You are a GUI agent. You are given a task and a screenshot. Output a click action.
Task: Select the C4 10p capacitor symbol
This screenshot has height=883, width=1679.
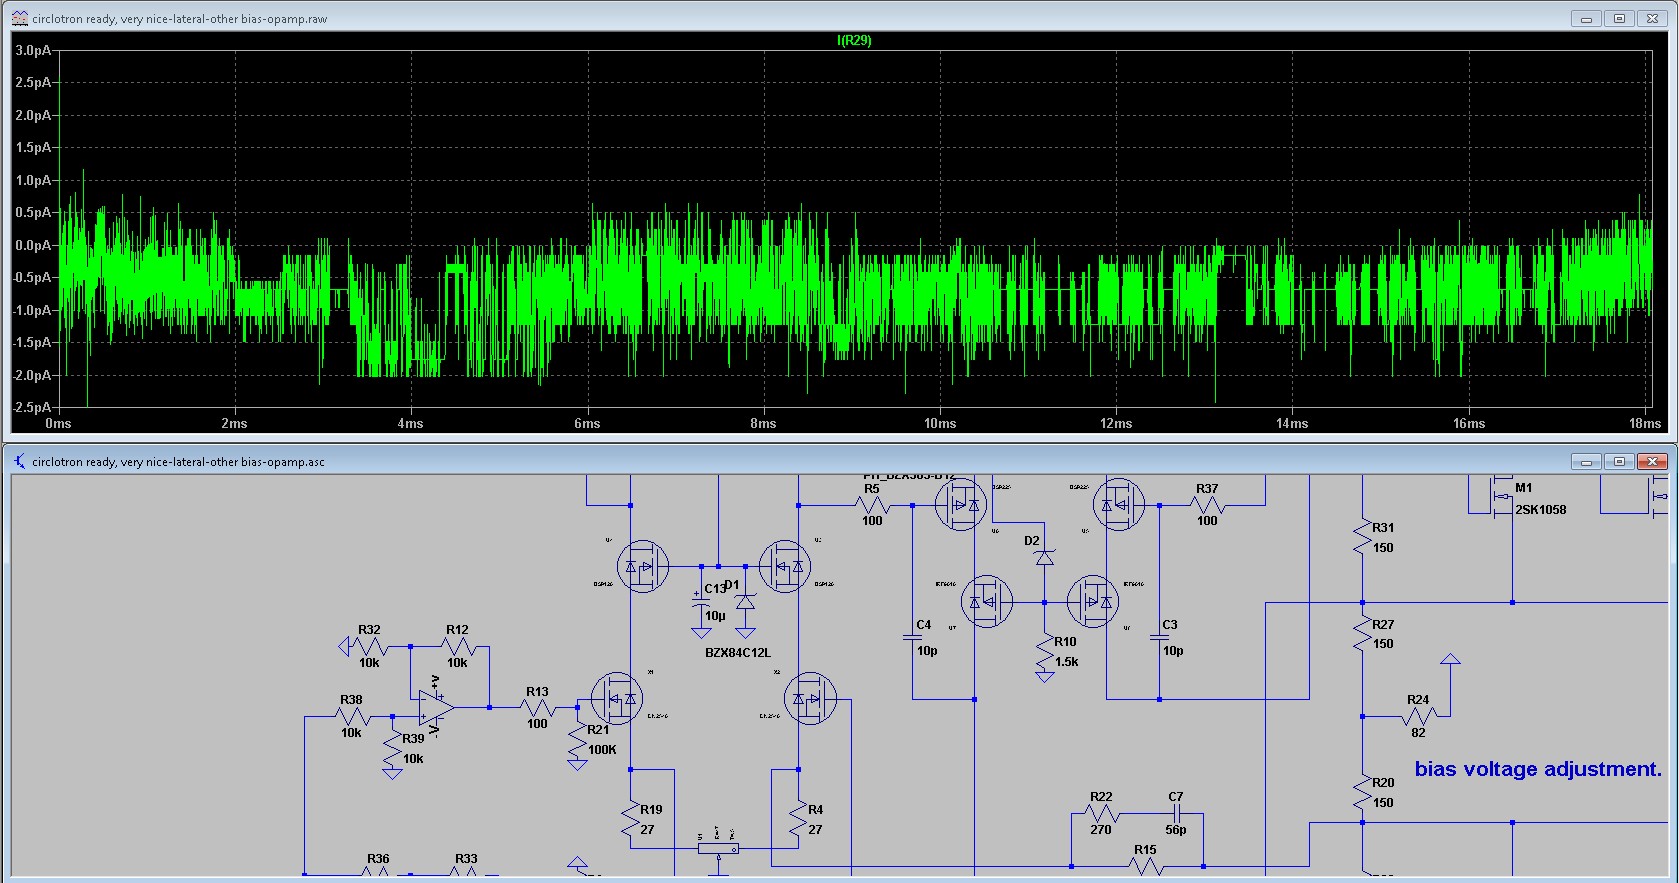[x=913, y=636]
